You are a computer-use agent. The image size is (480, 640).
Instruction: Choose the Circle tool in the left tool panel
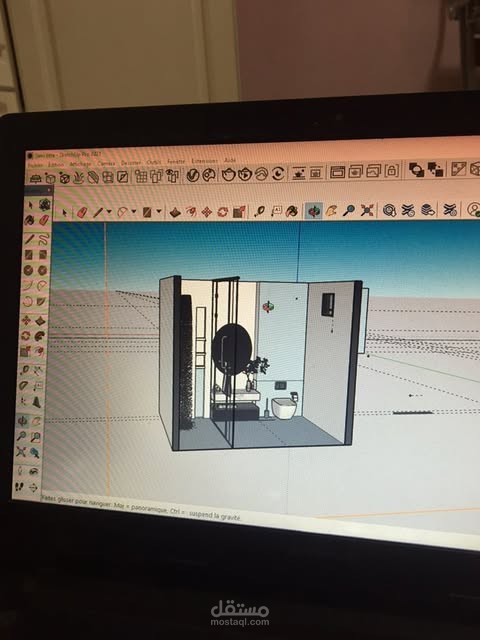[x=28, y=270]
